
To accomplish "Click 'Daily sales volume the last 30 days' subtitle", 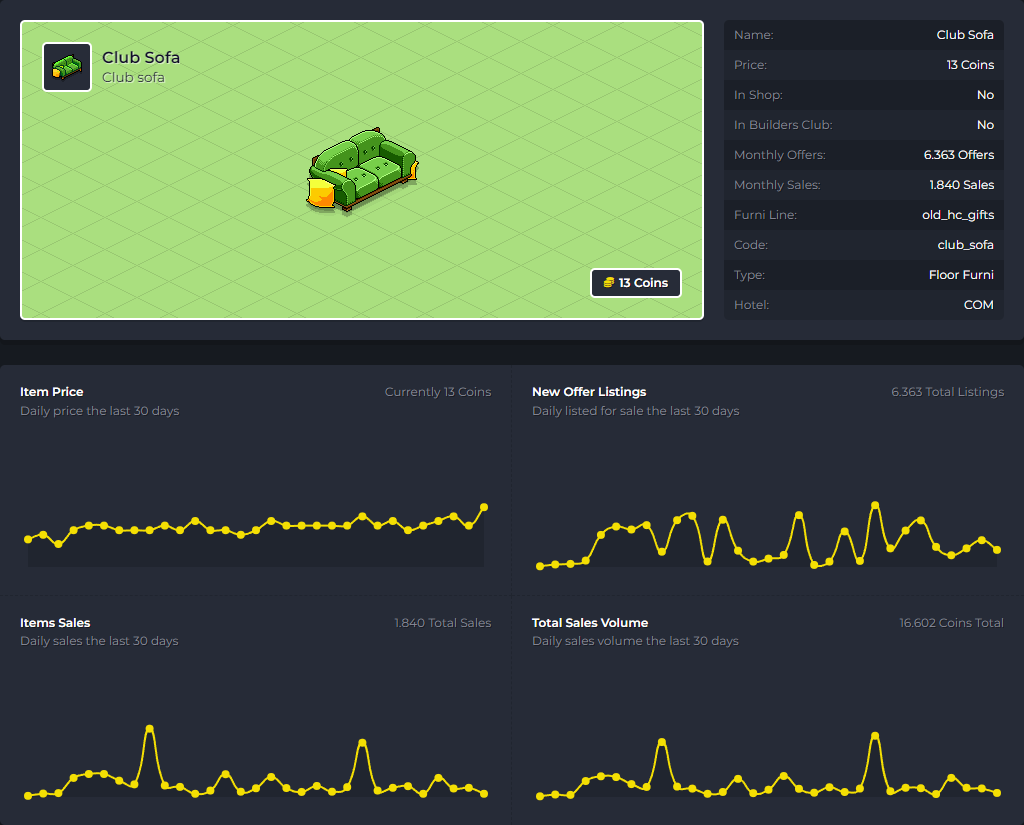I will (635, 641).
